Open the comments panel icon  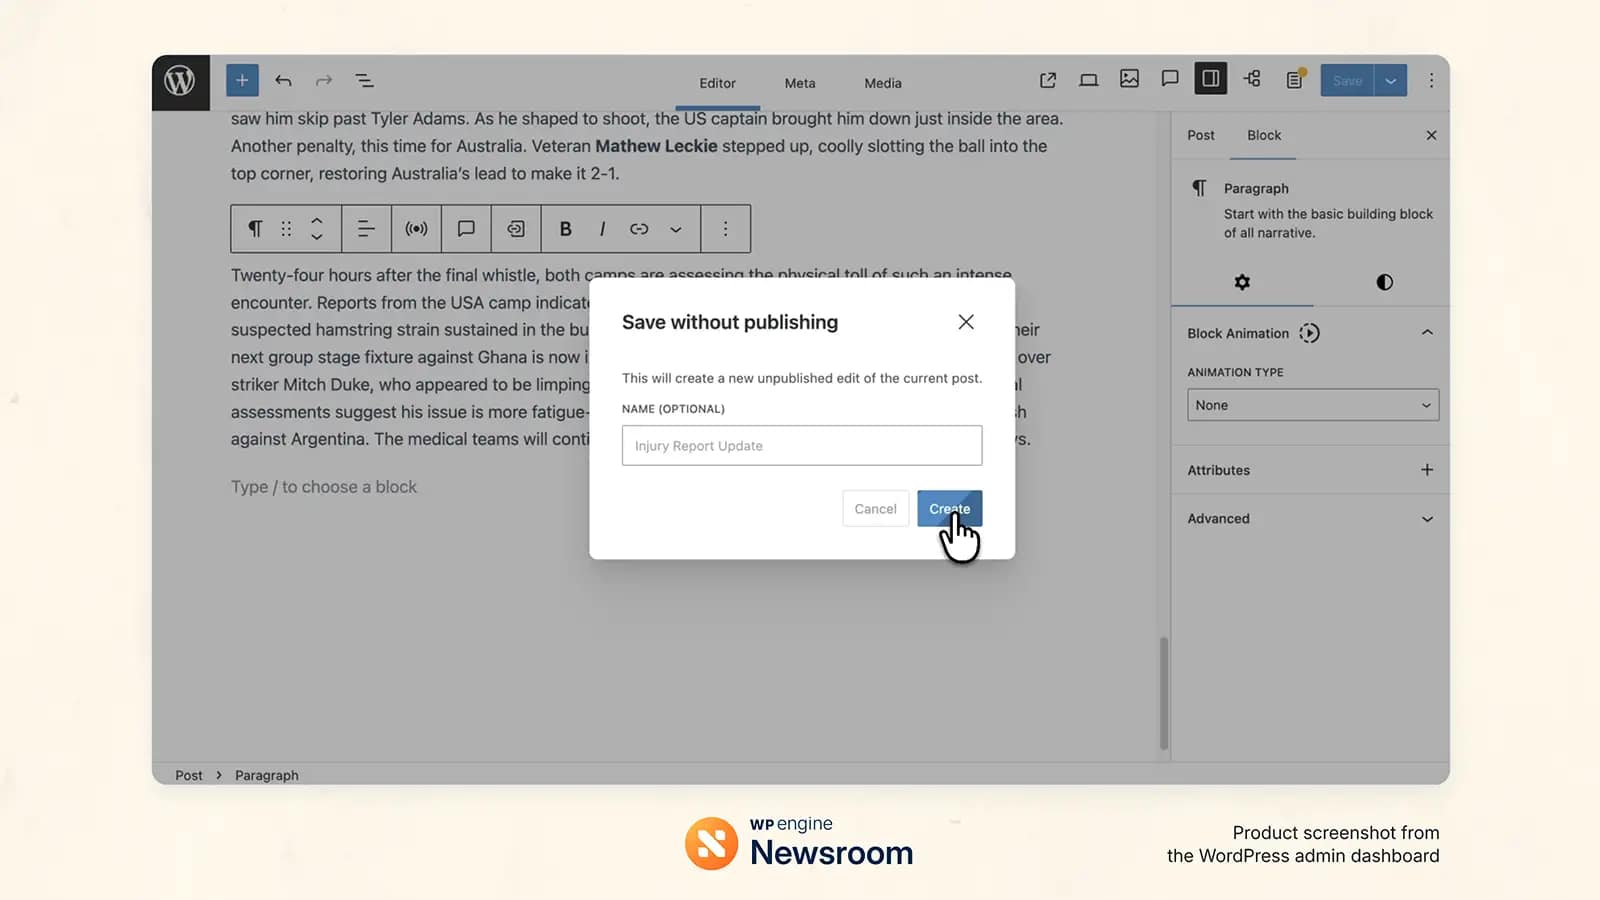1170,79
